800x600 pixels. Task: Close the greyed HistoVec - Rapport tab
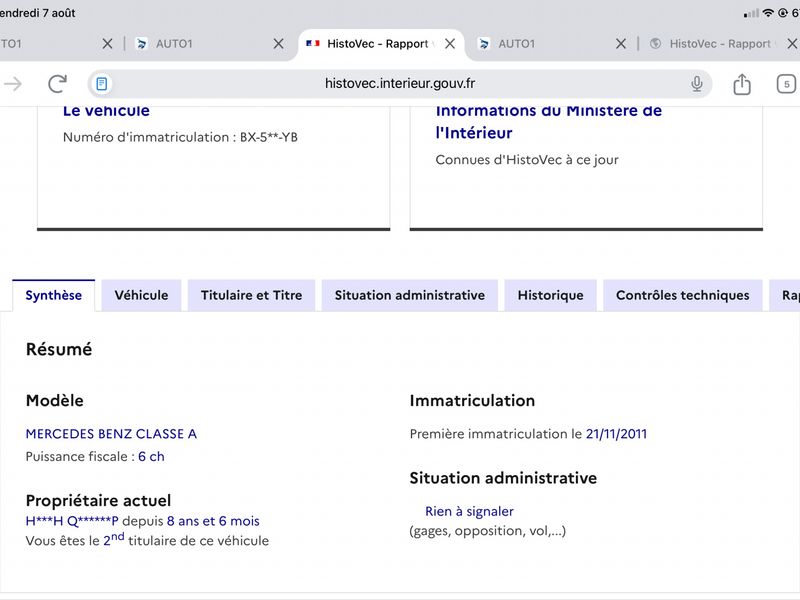(792, 44)
